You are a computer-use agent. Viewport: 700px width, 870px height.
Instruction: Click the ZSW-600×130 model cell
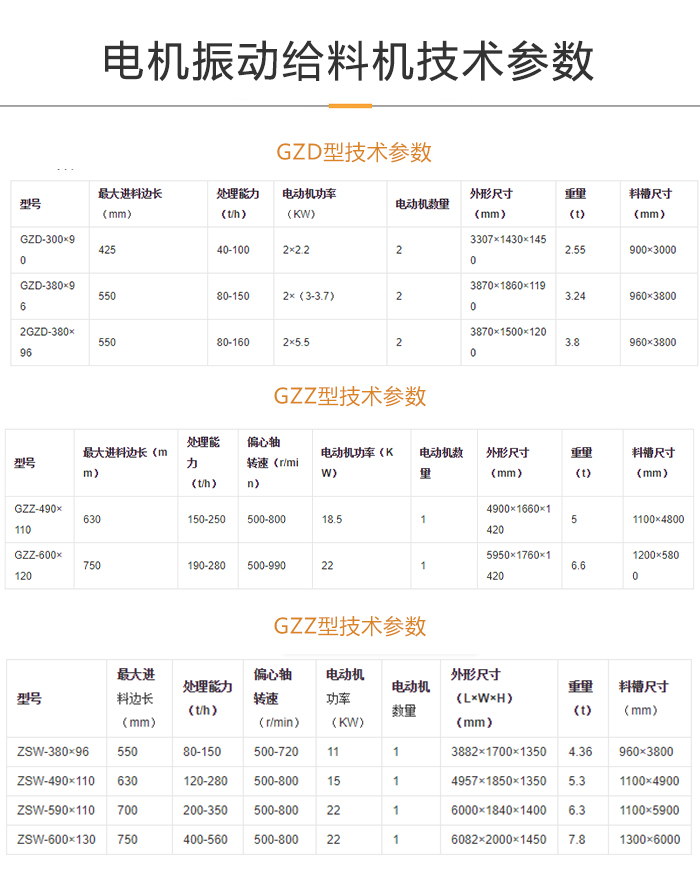[56, 840]
